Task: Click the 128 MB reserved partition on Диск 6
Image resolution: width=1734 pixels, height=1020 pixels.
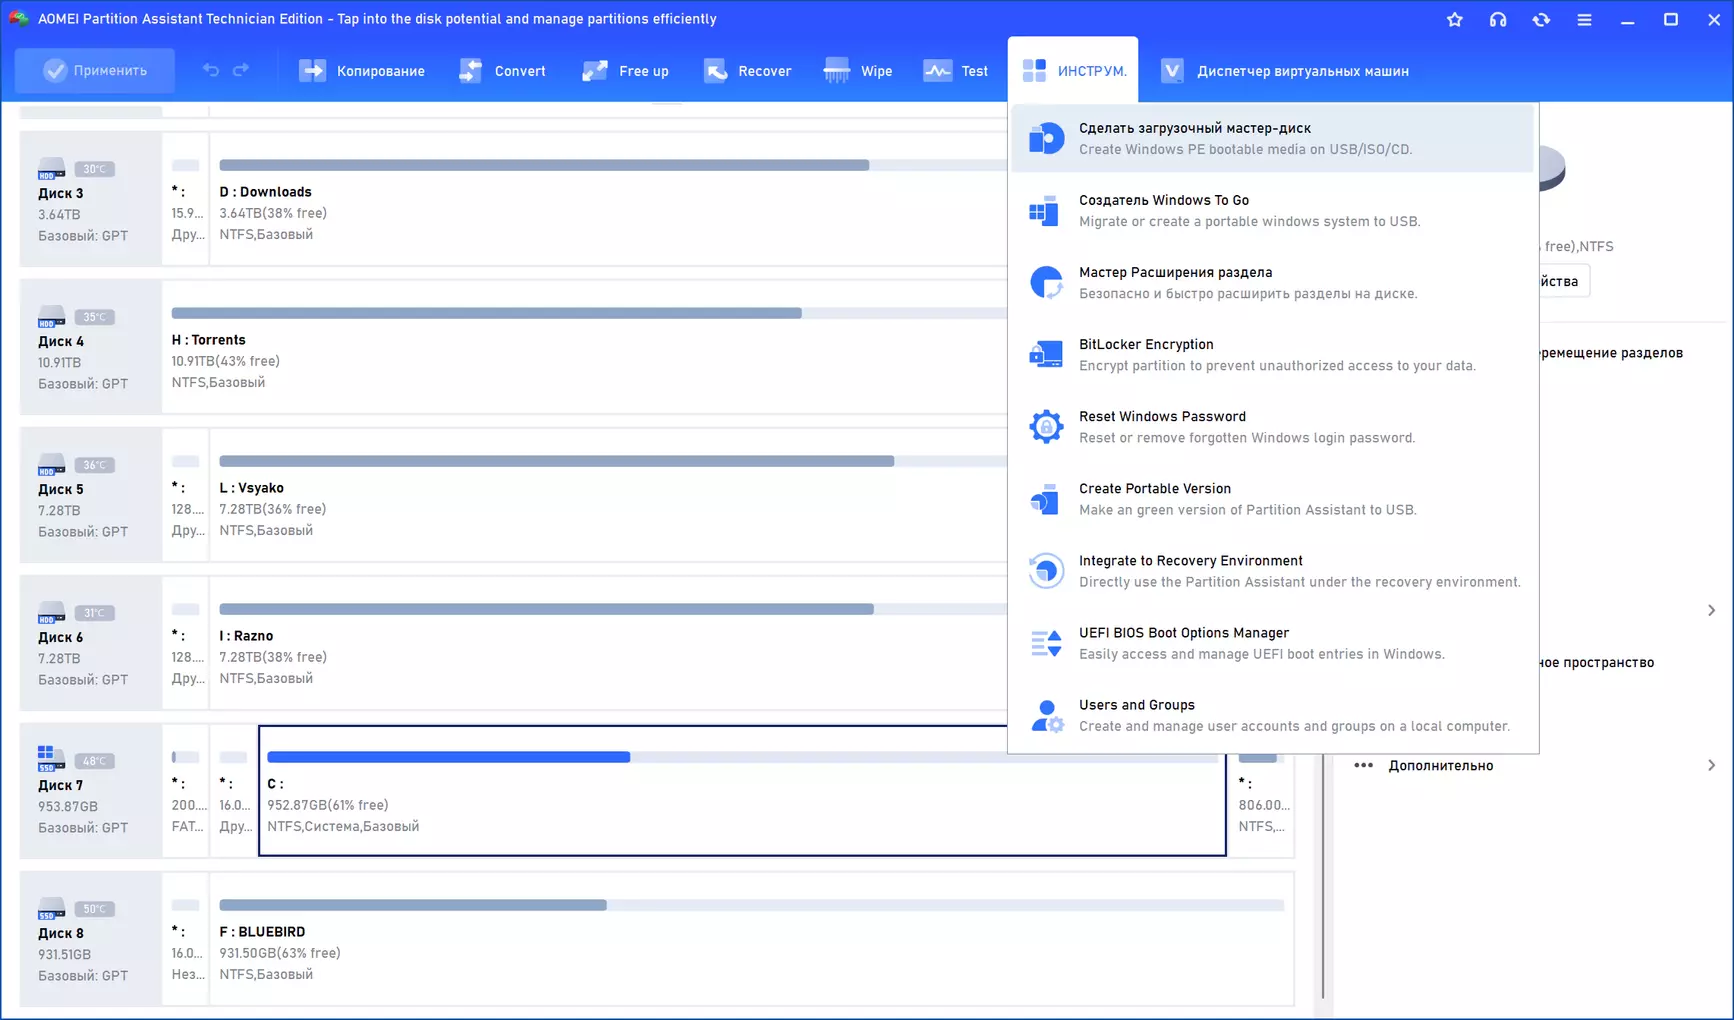Action: coord(186,642)
